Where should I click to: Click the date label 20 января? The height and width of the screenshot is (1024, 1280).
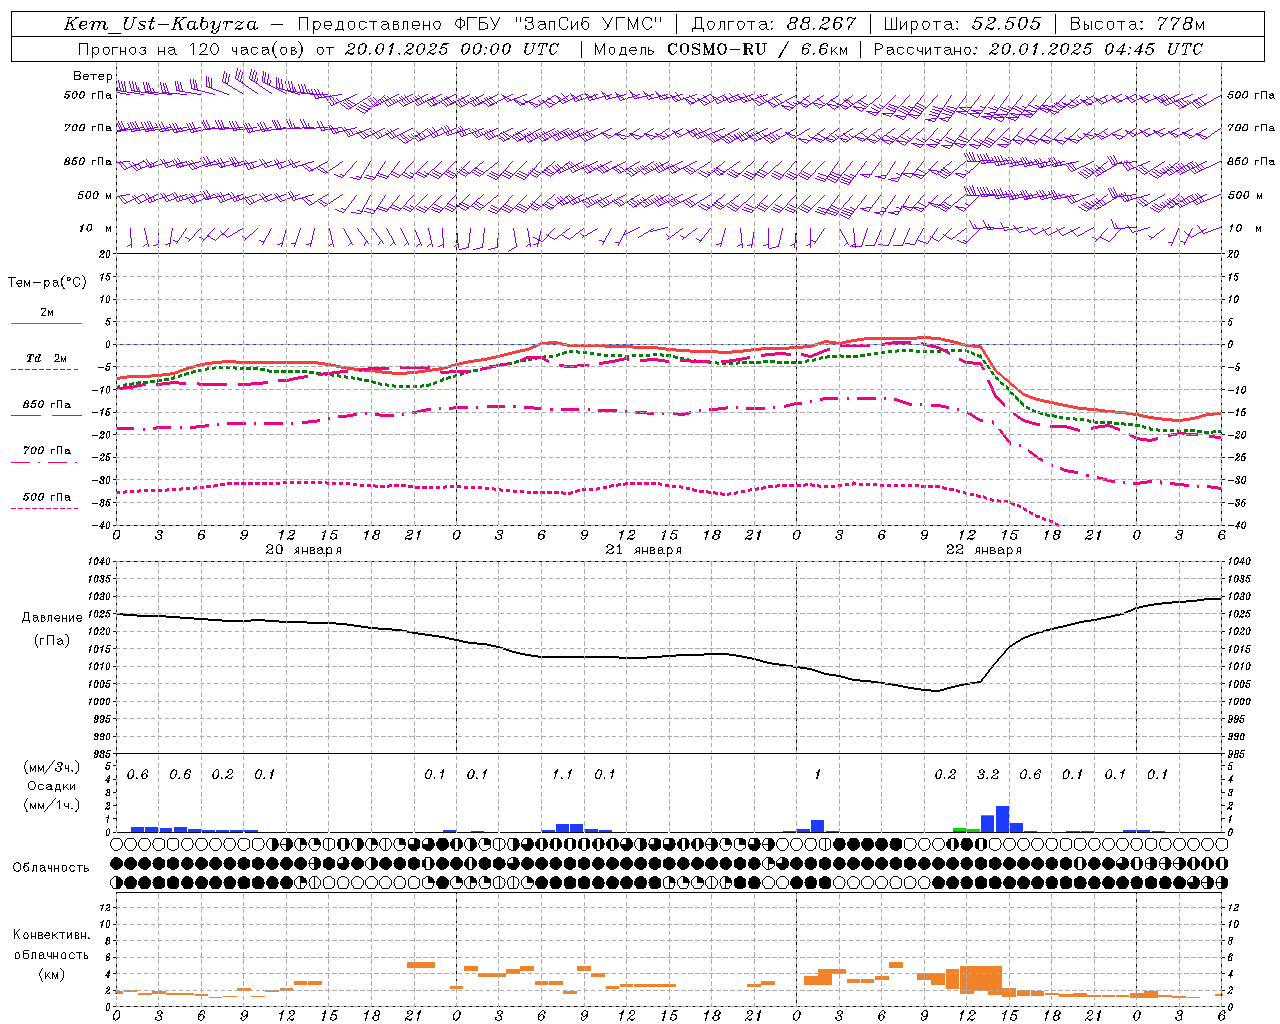[x=303, y=550]
